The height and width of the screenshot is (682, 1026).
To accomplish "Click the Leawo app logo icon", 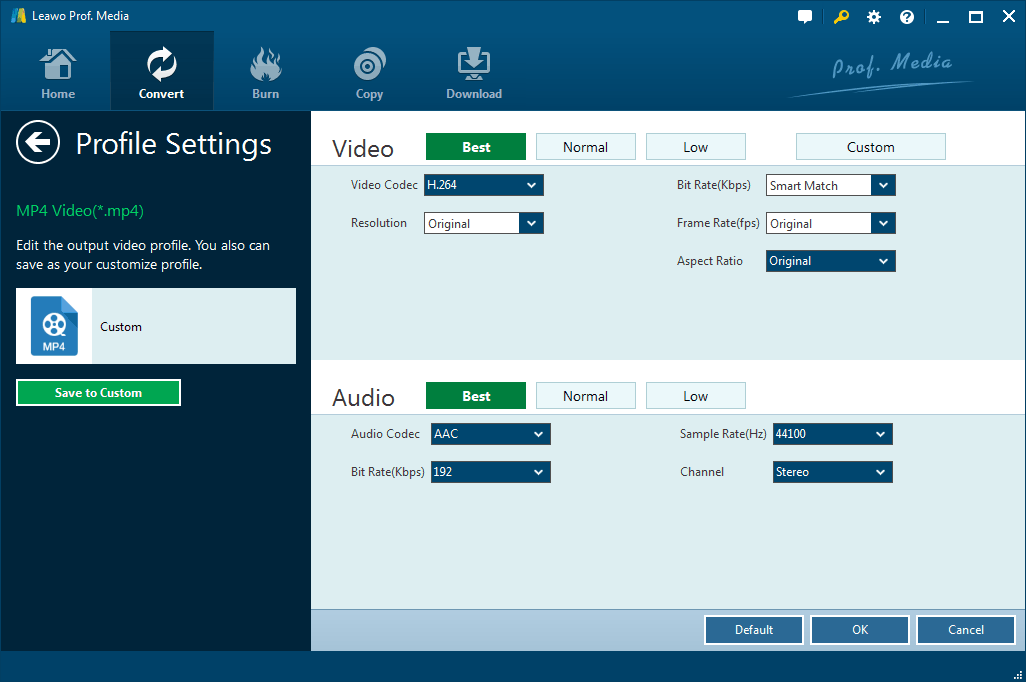I will [x=18, y=16].
